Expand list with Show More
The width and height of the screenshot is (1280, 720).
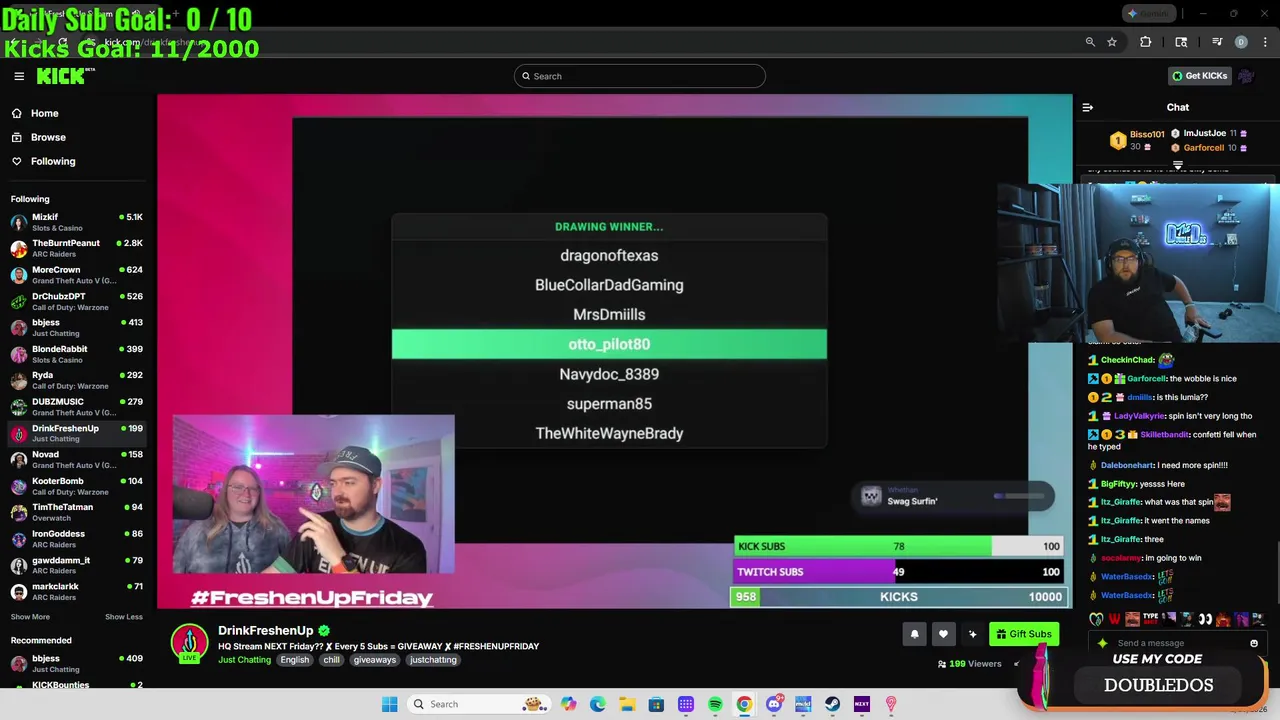pyautogui.click(x=30, y=617)
